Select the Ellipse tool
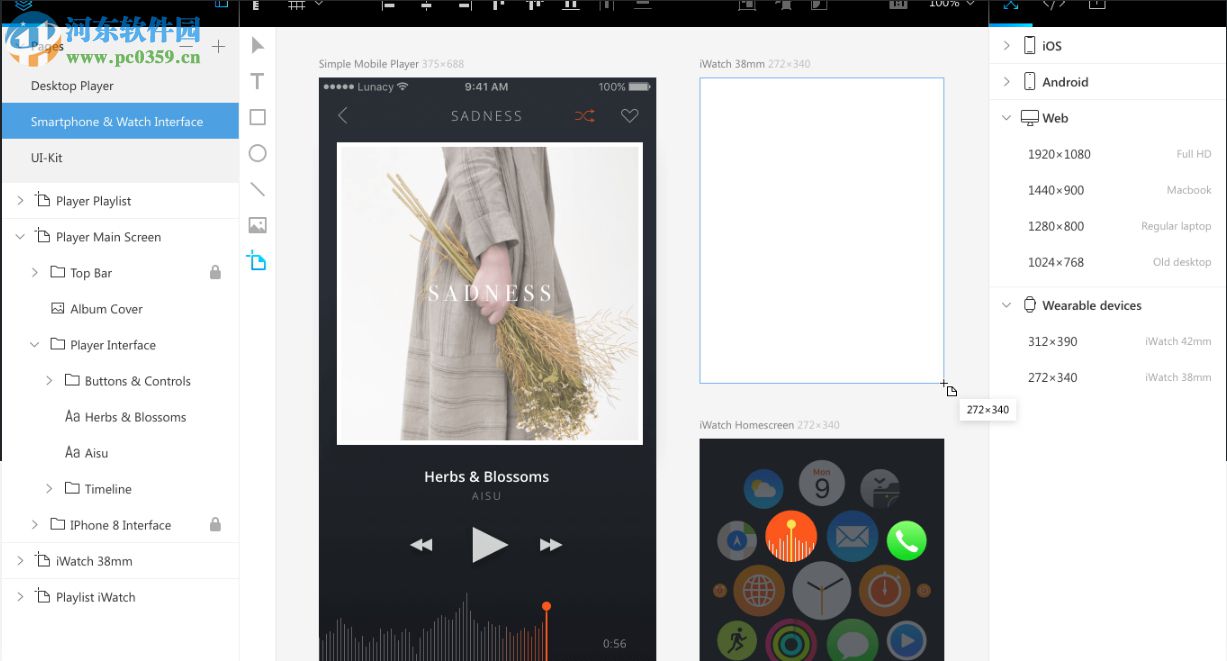Screen dimensions: 1227x661 click(x=257, y=153)
